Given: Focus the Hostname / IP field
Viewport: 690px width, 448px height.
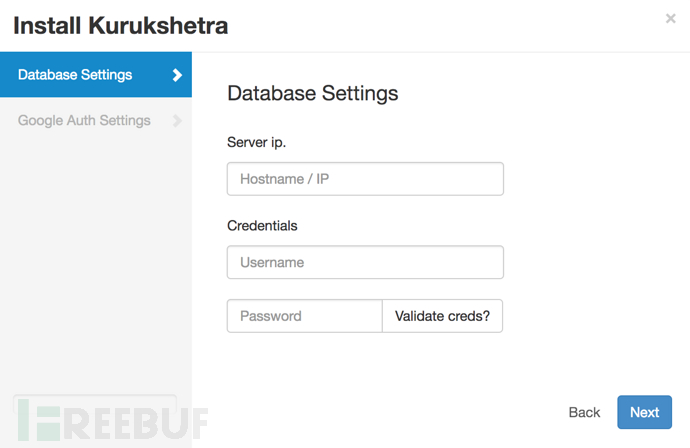Looking at the screenshot, I should pos(365,179).
